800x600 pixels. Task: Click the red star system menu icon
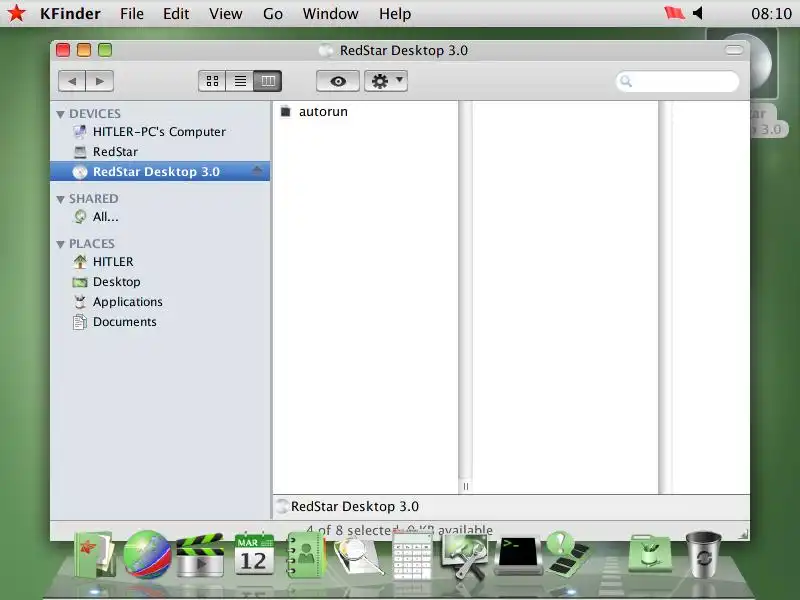coord(17,13)
